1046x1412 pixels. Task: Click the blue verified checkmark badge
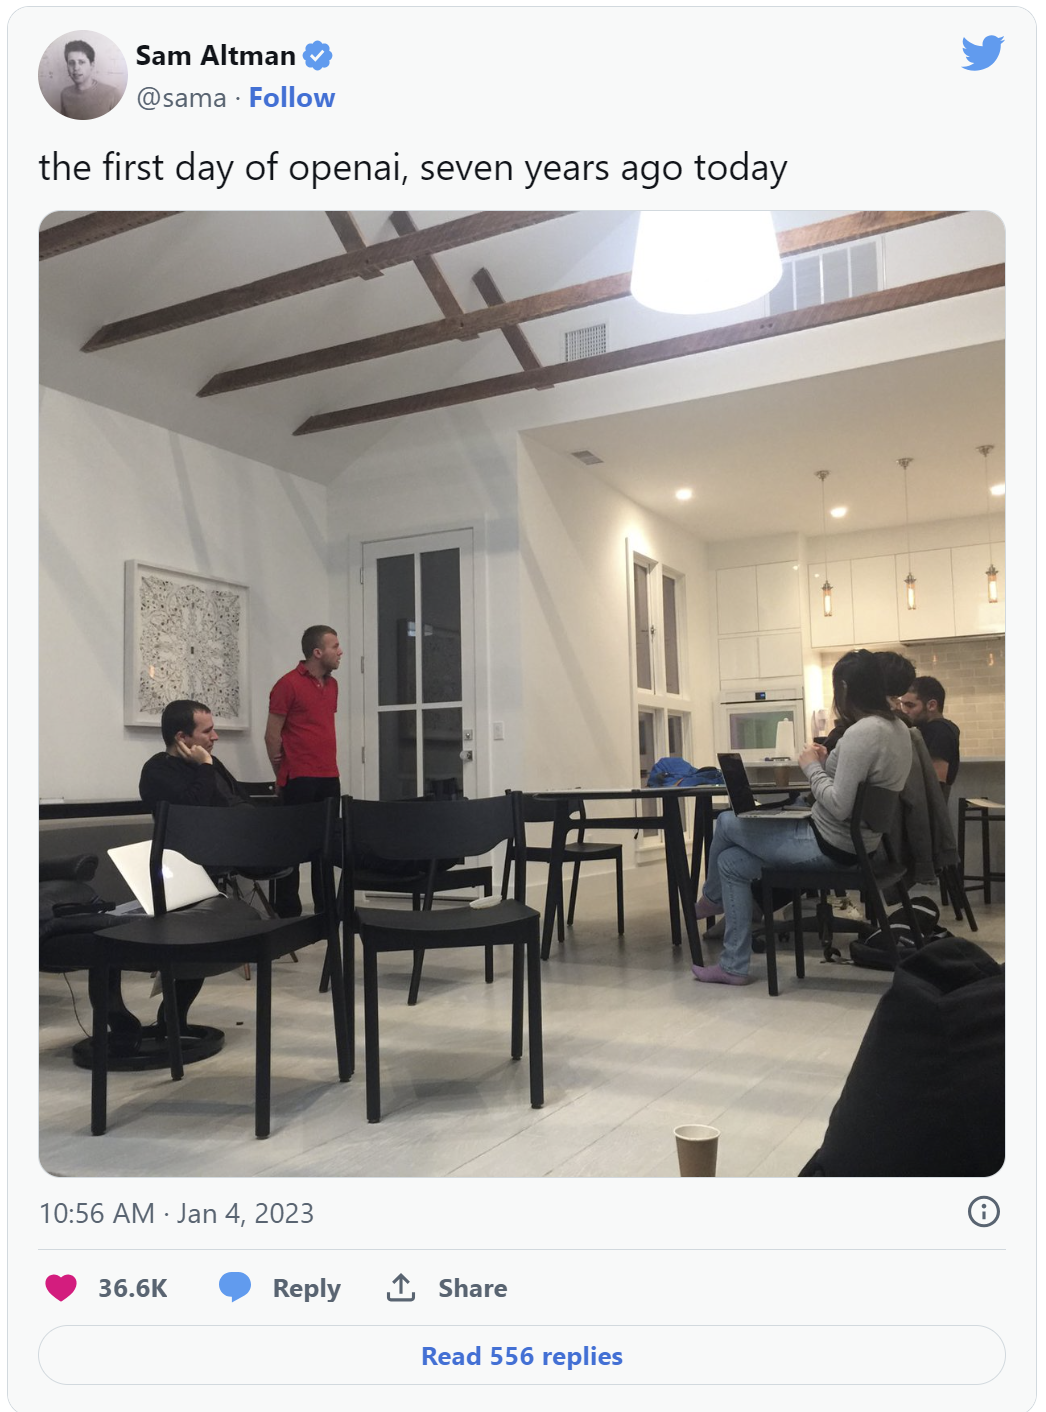pos(318,56)
